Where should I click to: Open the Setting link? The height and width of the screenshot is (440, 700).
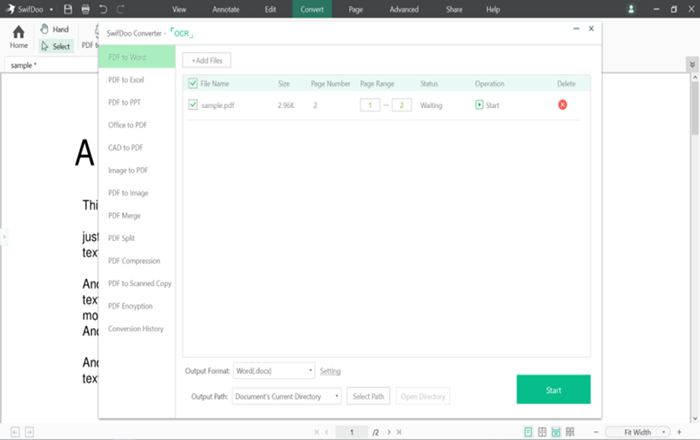330,371
